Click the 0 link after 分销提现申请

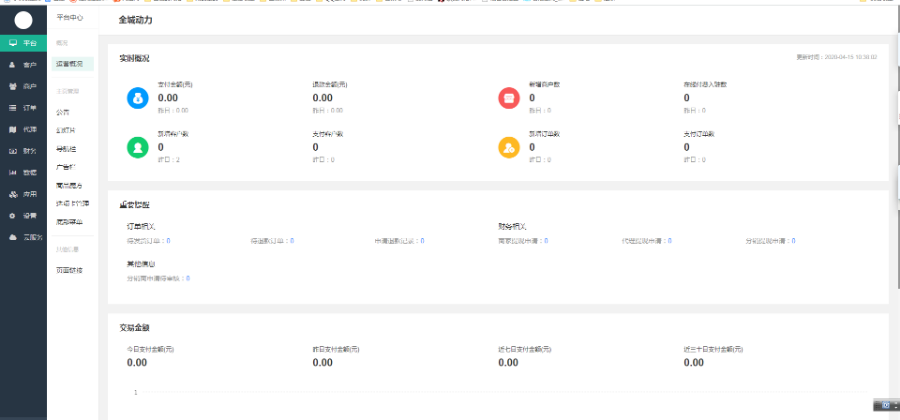point(794,241)
